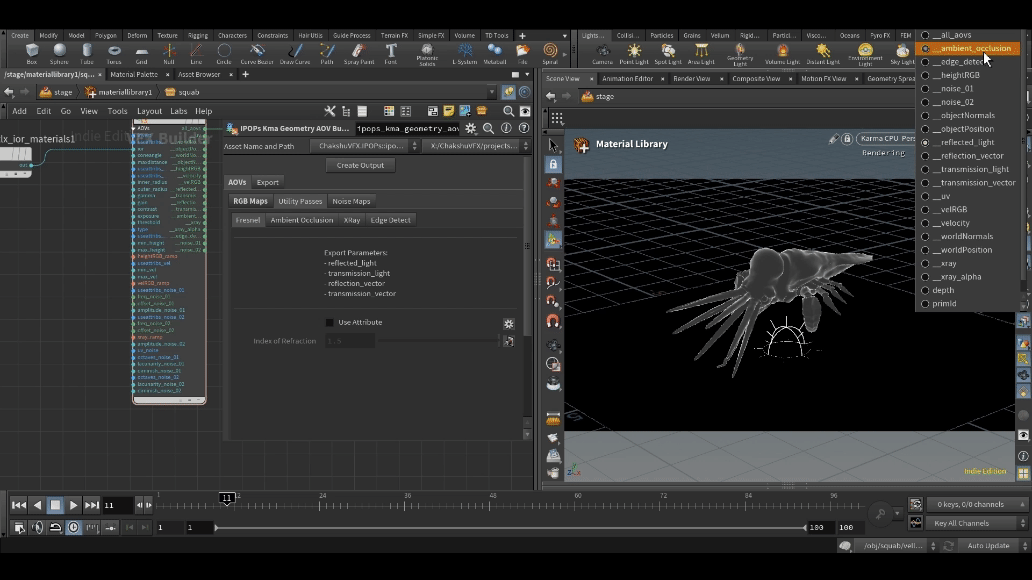Create a Point Light
Image resolution: width=1032 pixels, height=580 pixels.
634,54
